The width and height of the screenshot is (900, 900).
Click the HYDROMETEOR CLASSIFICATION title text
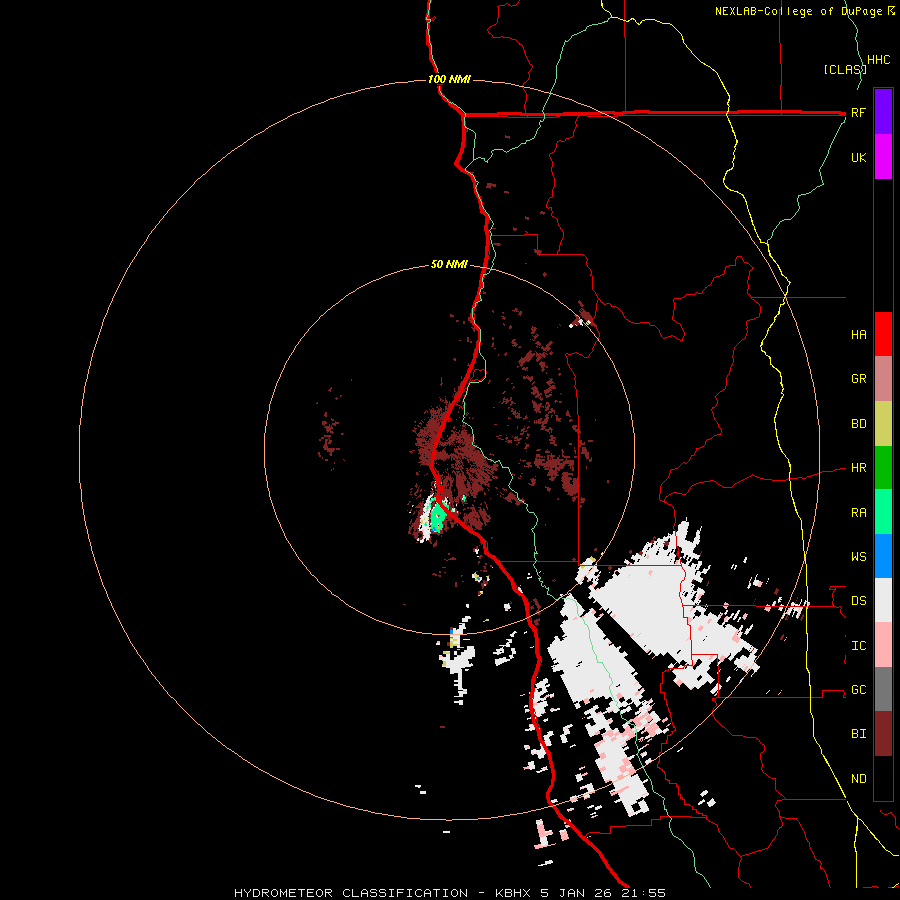pyautogui.click(x=351, y=893)
